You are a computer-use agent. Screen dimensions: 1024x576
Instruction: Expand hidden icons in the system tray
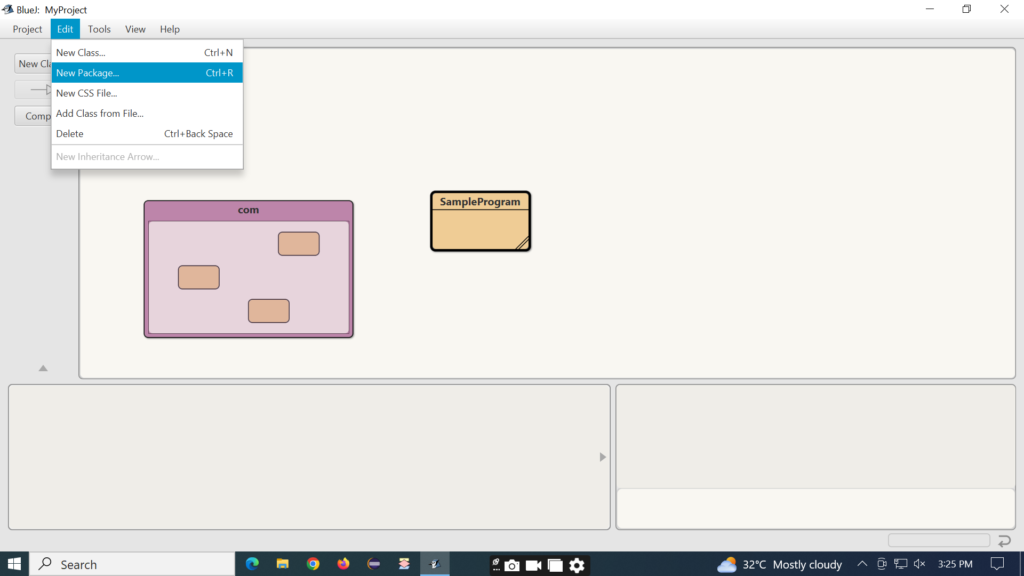coord(861,564)
